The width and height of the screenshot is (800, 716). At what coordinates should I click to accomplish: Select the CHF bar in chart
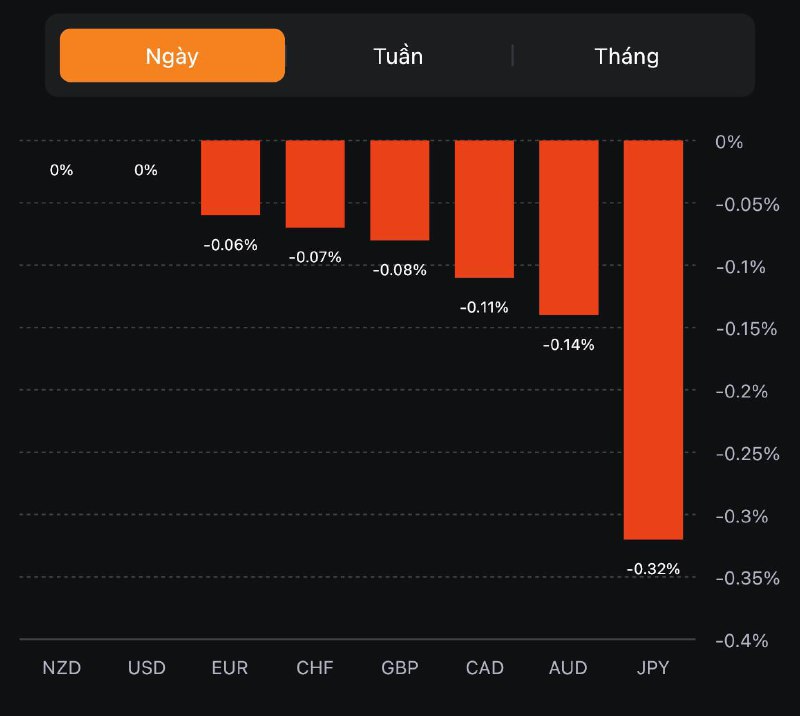coord(315,184)
